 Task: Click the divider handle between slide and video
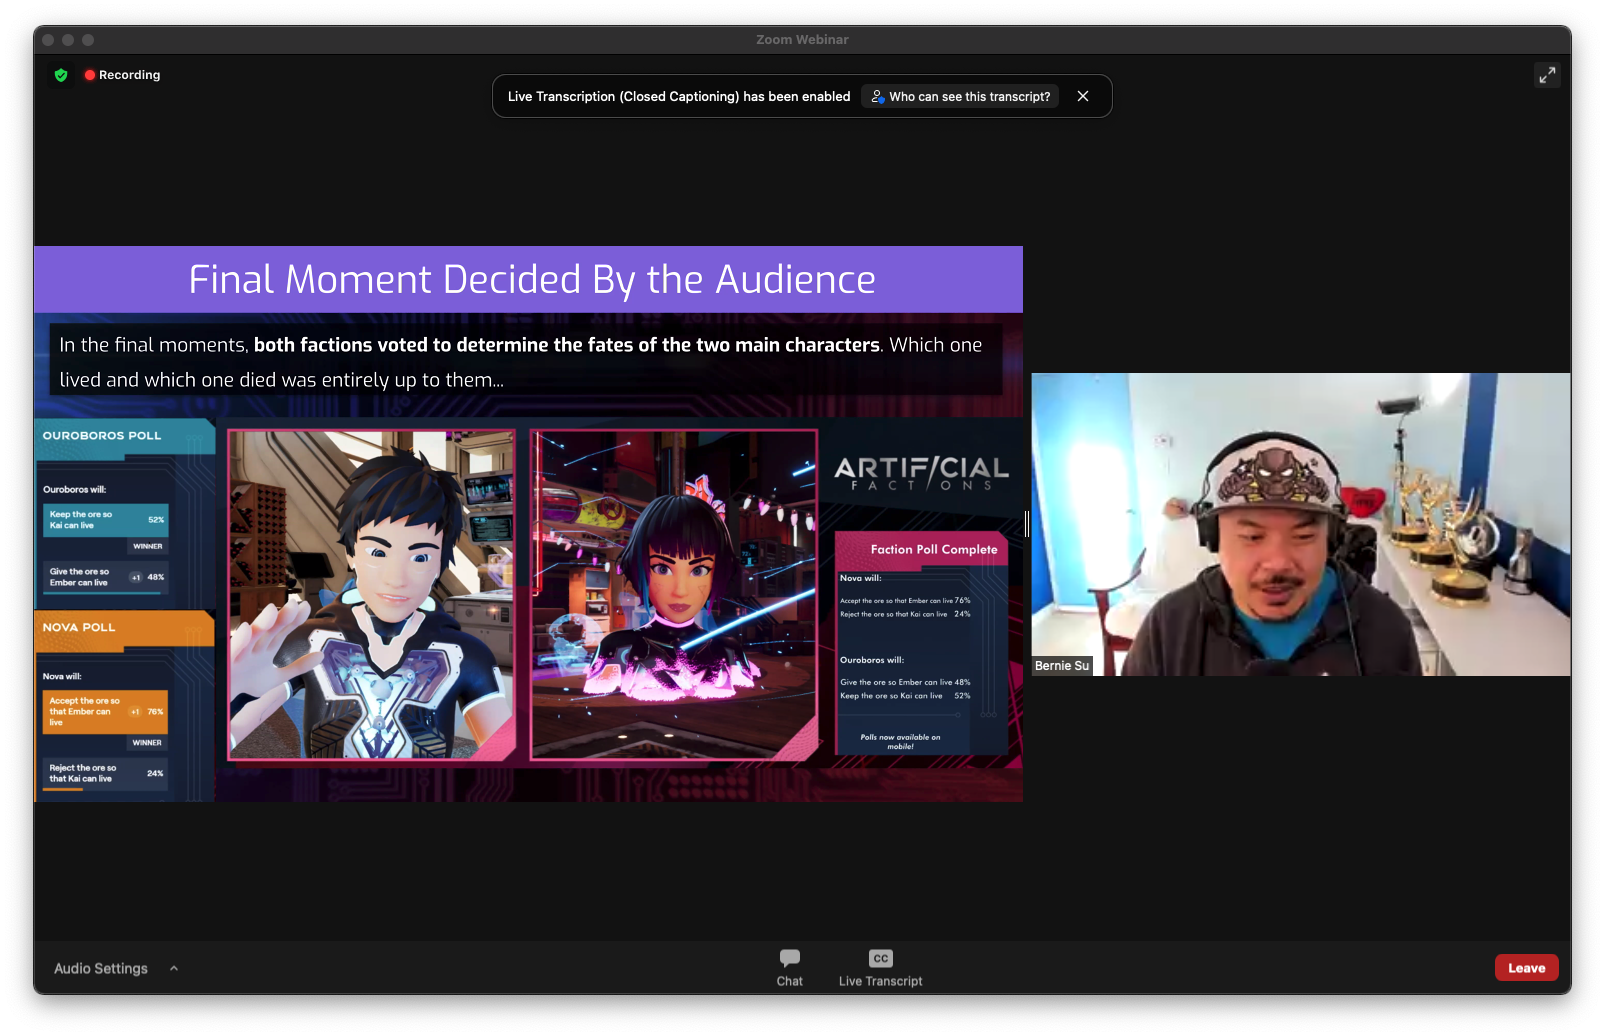[x=1027, y=524]
